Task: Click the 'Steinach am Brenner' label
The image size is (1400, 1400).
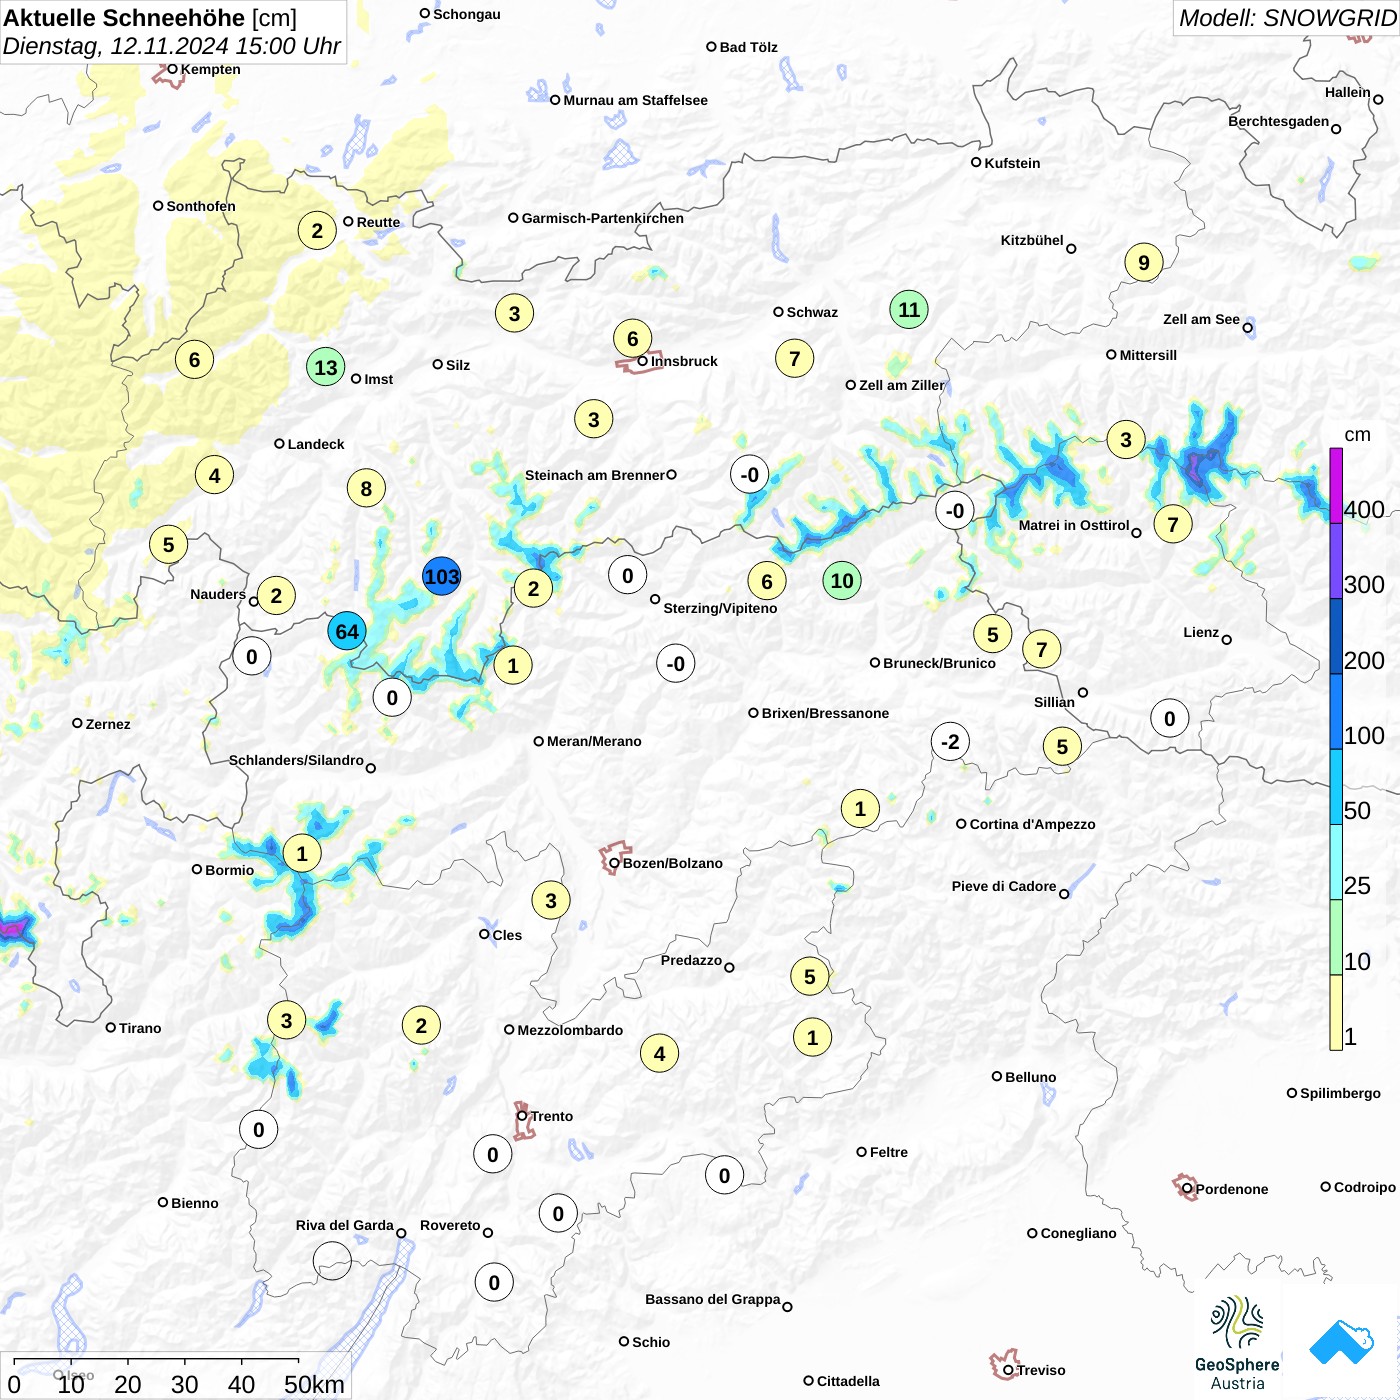Action: click(x=595, y=475)
